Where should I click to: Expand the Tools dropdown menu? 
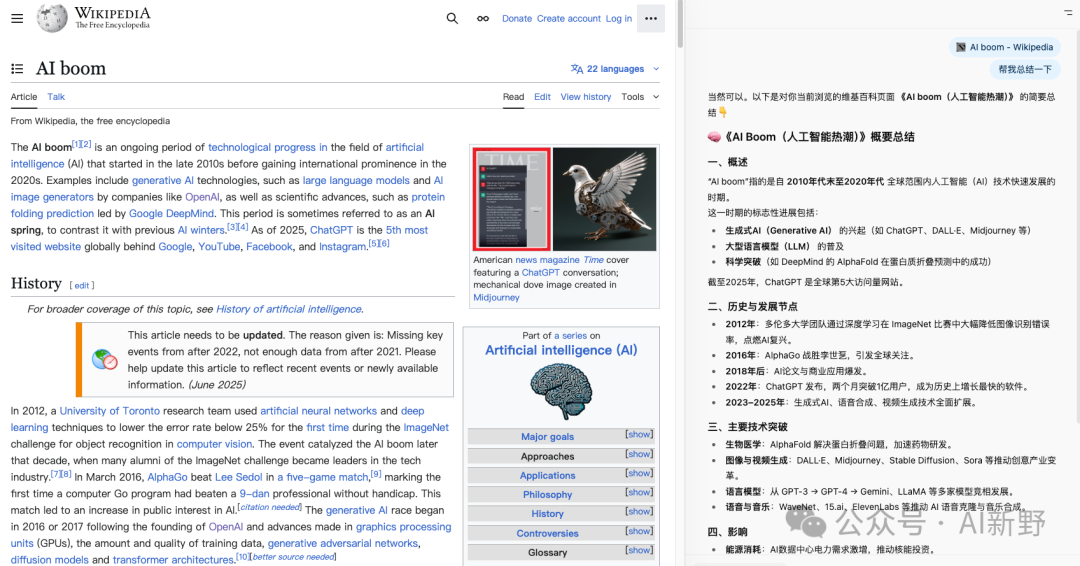(640, 97)
